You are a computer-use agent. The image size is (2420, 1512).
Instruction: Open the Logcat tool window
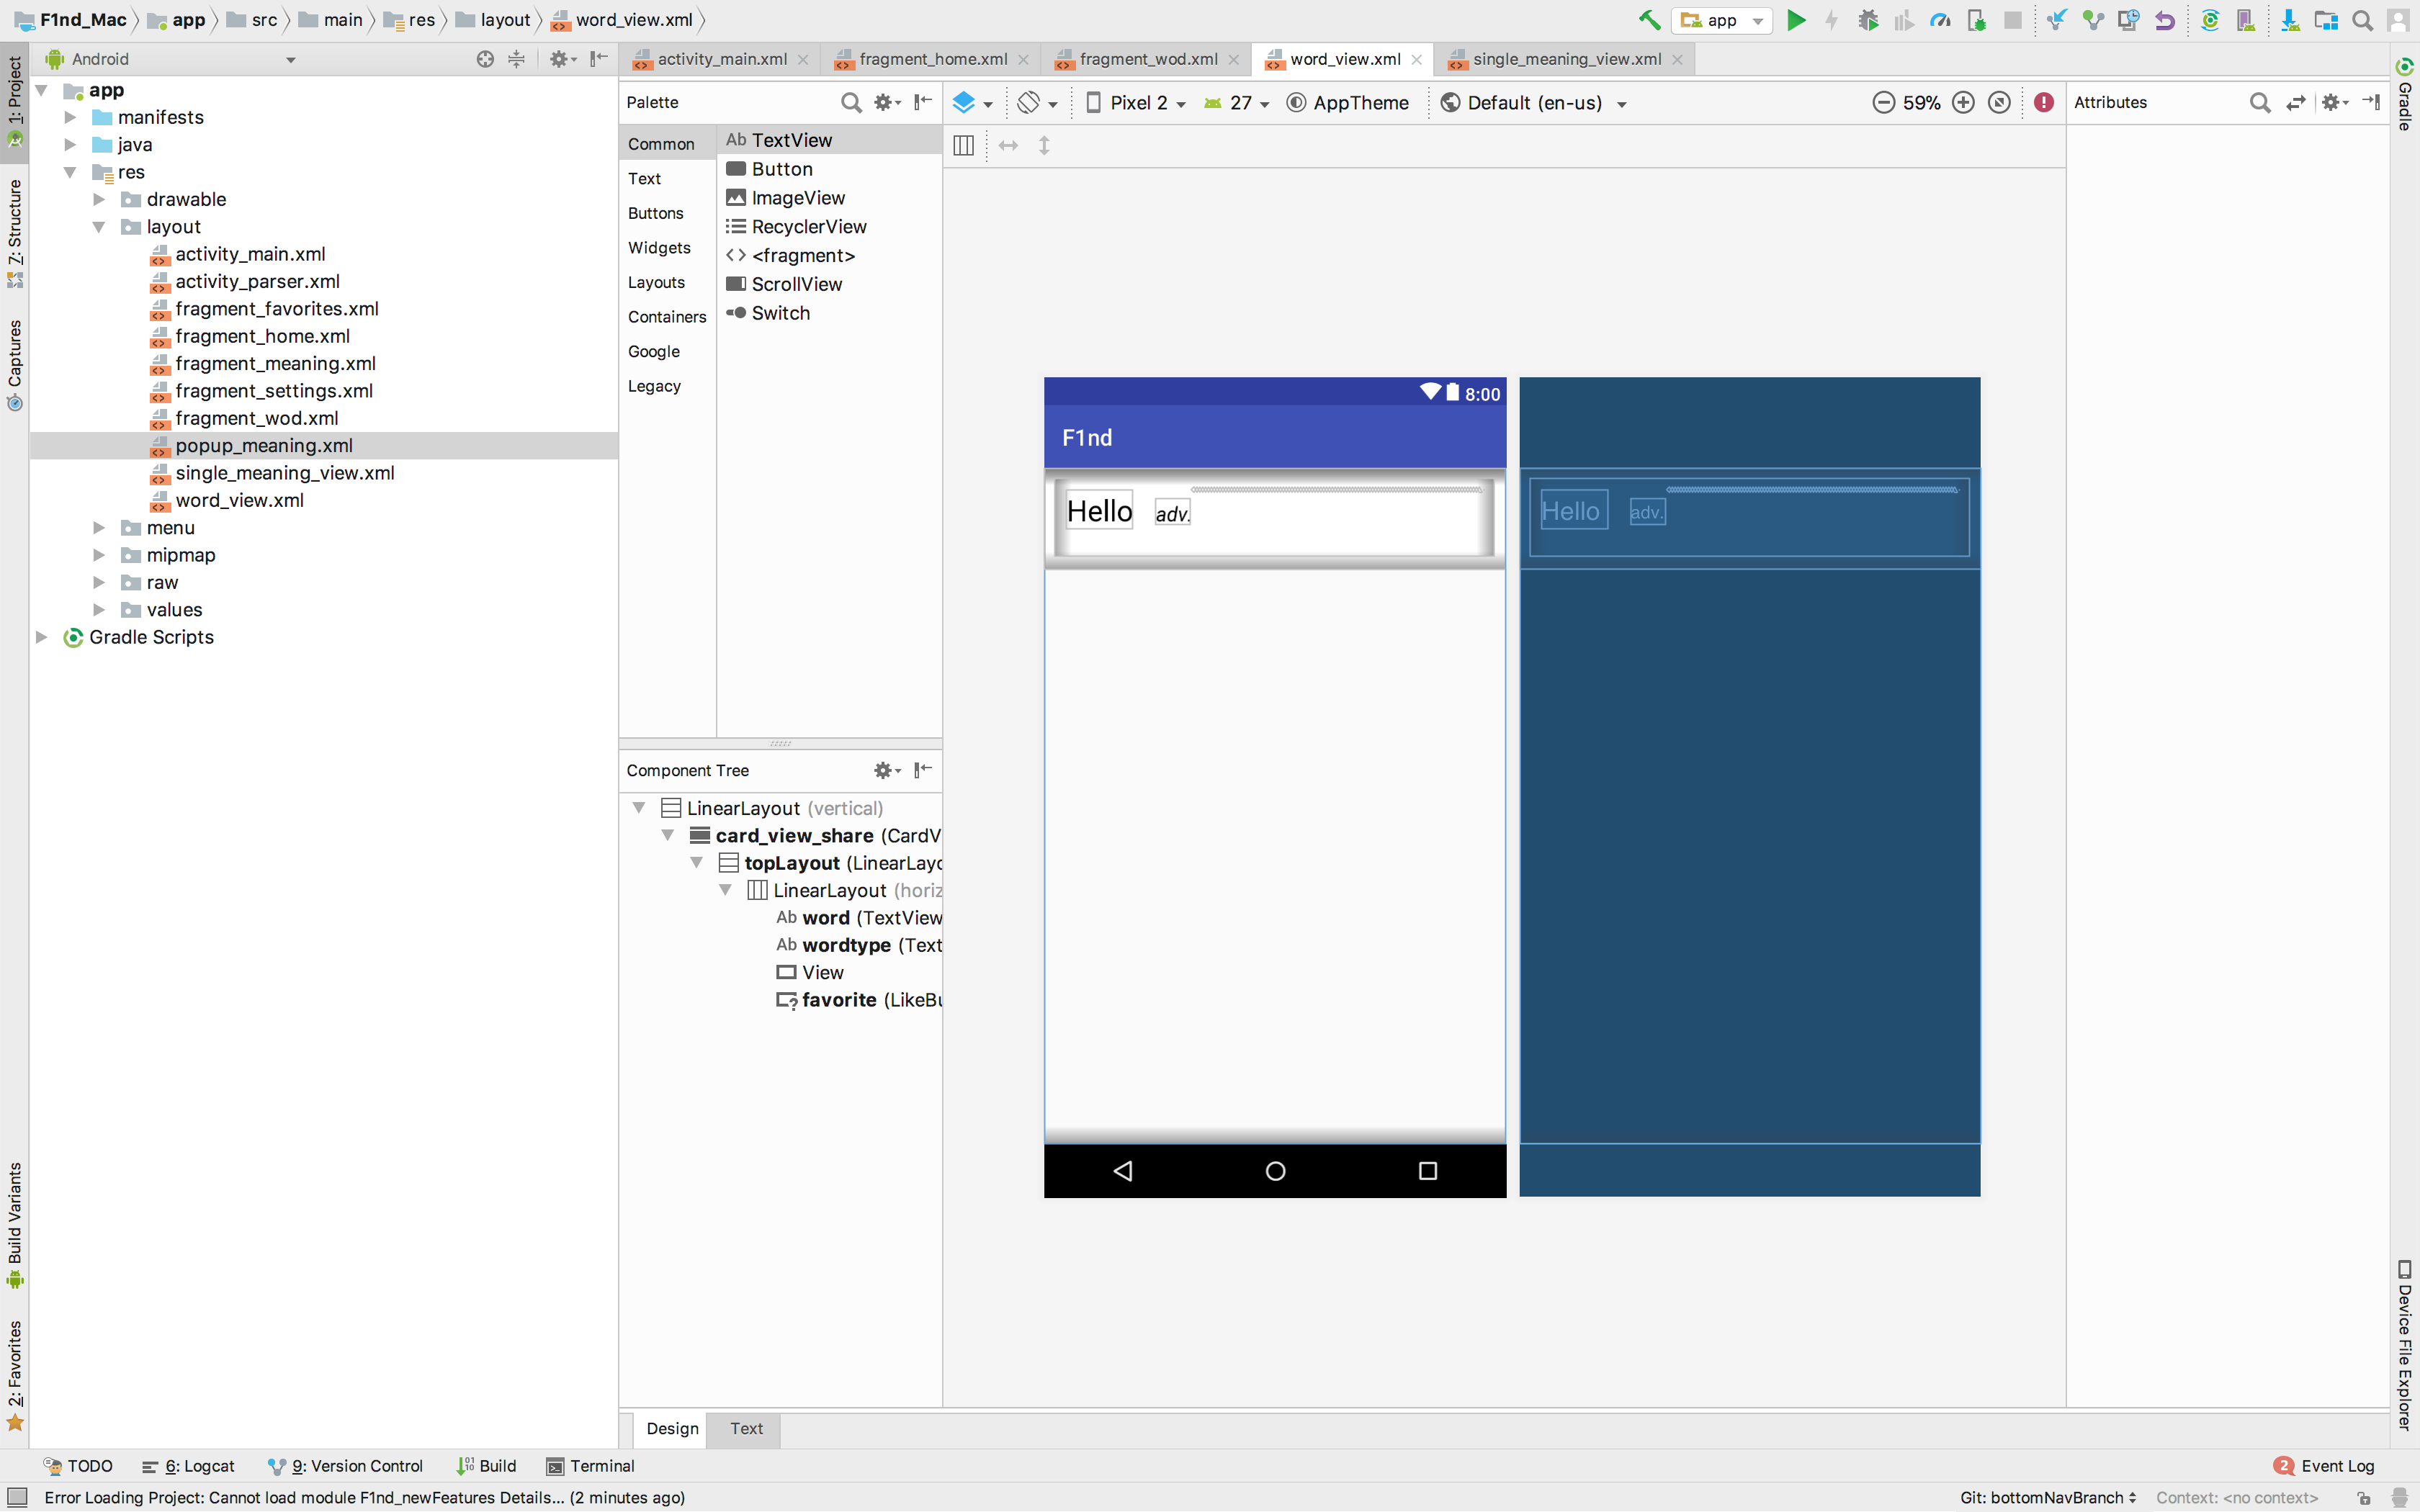[x=188, y=1466]
